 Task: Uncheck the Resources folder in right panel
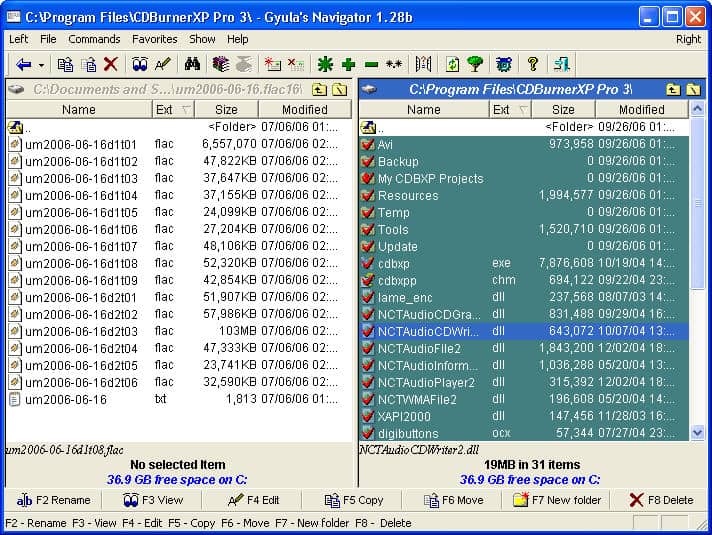click(x=368, y=196)
